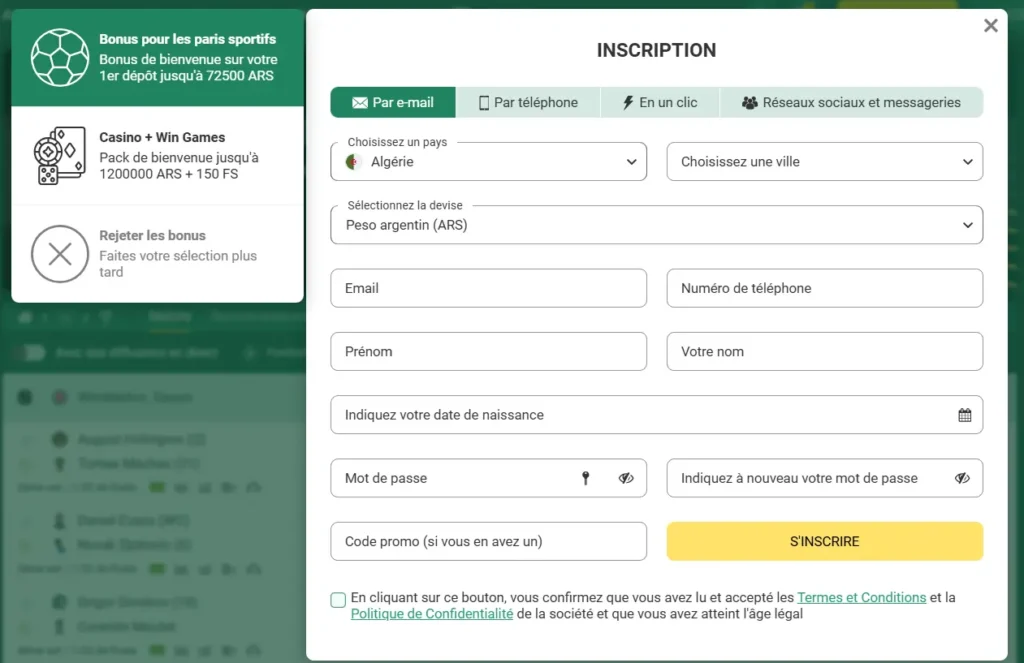
Task: Select the soccer ball sports bonus icon
Action: pos(60,57)
